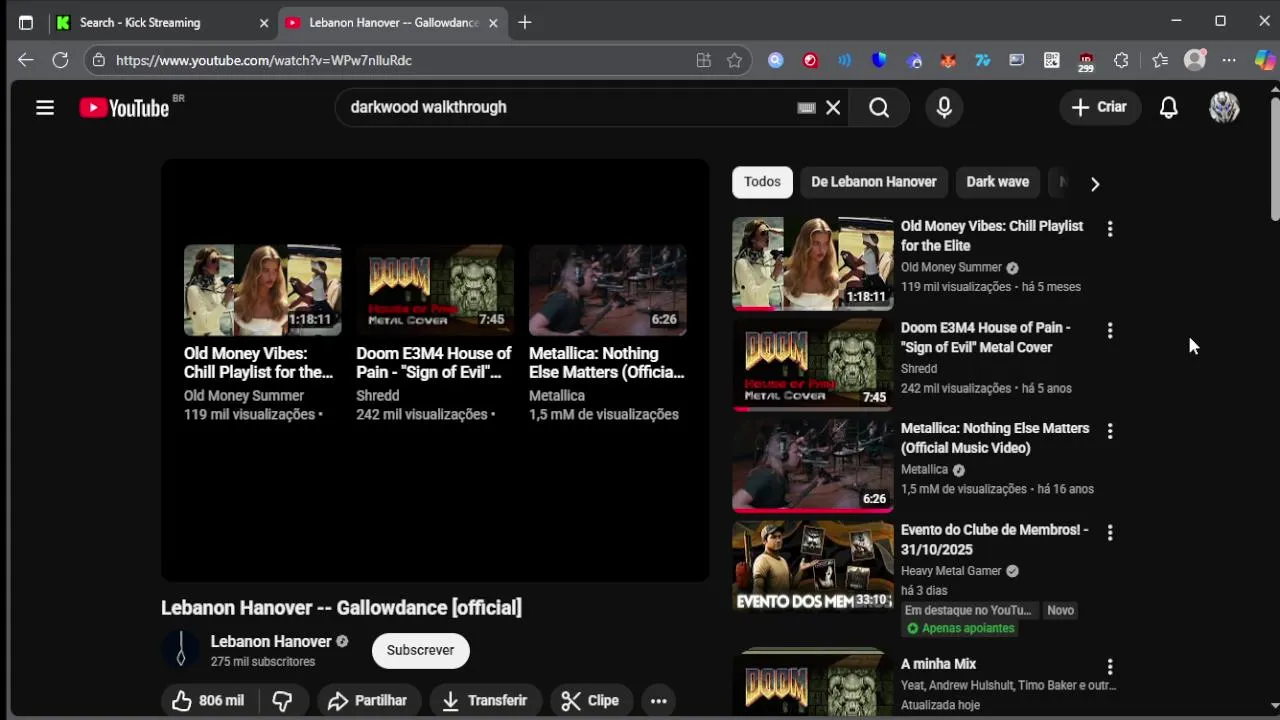Open the Heavy Metal Gamer channel link
This screenshot has height=720, width=1280.
click(x=951, y=571)
